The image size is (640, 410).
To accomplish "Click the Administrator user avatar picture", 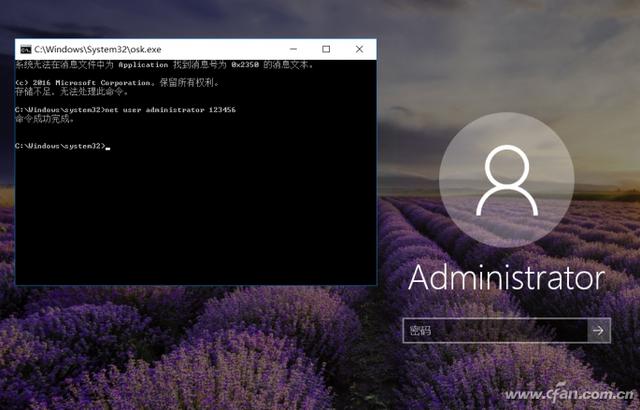I will pos(507,180).
